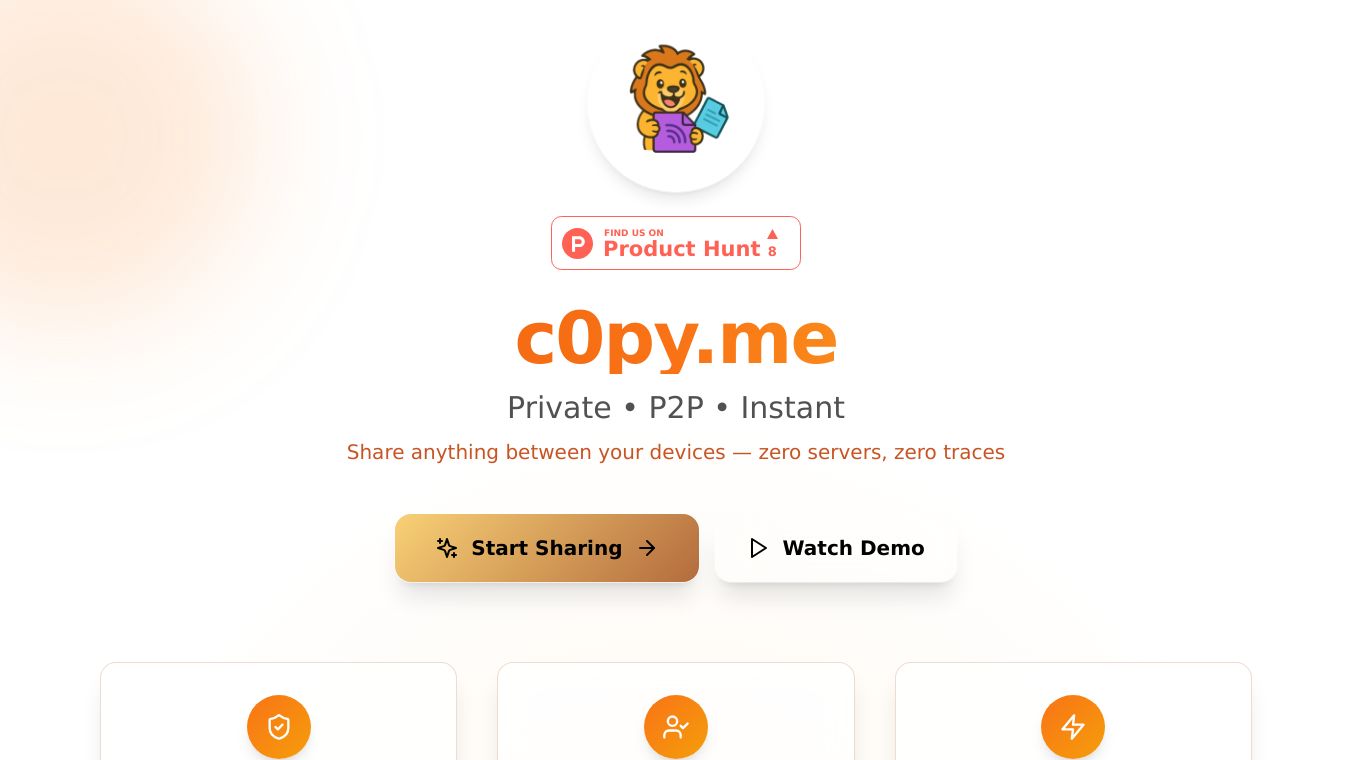Click the upvote triangle showing 8
Image resolution: width=1352 pixels, height=760 pixels.
(x=772, y=243)
